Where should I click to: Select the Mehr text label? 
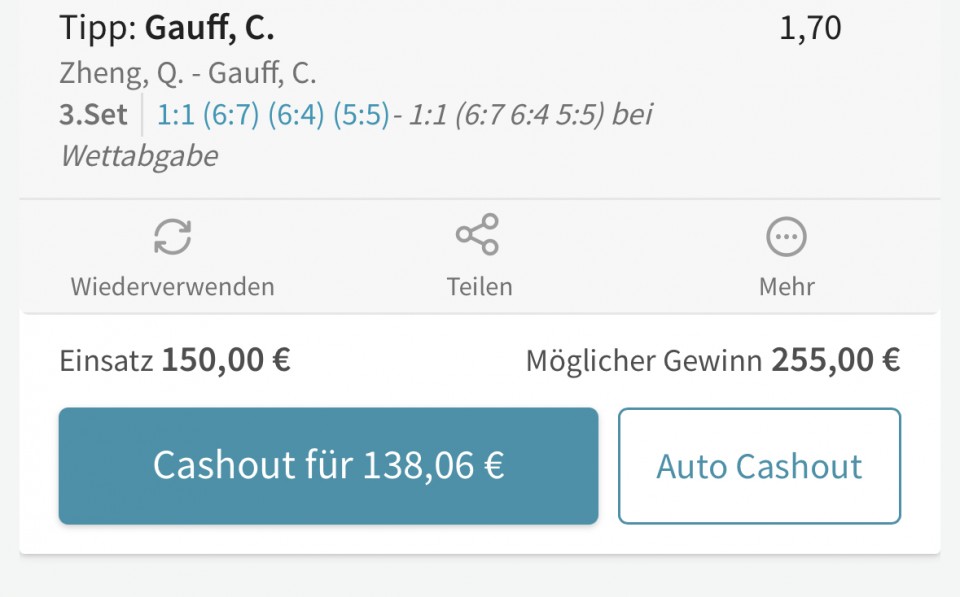(x=787, y=287)
